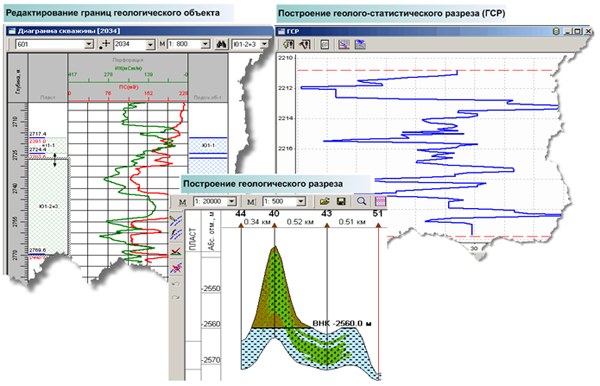Save the cross-section with the floppy disk icon
This screenshot has width=600, height=386.
341,201
